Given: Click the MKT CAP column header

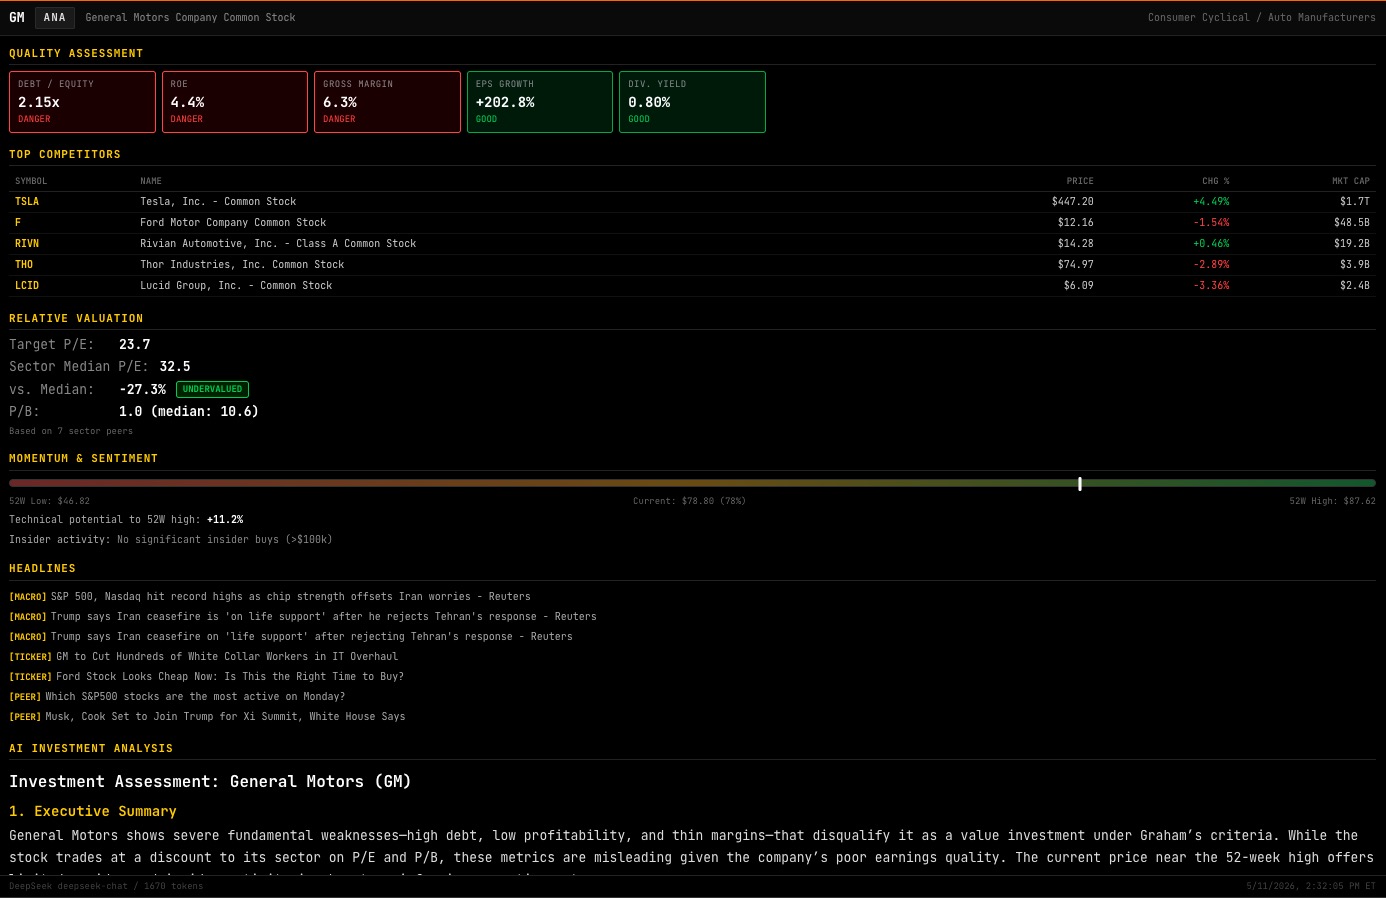Looking at the screenshot, I should coord(1351,181).
